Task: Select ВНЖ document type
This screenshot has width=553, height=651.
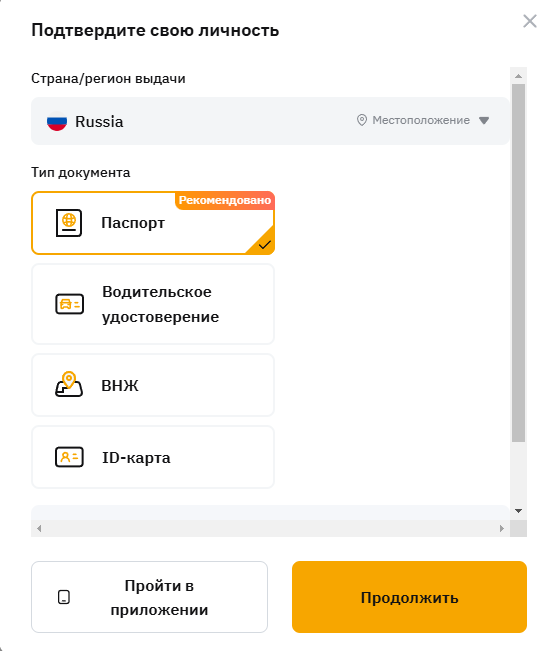Action: pyautogui.click(x=153, y=385)
